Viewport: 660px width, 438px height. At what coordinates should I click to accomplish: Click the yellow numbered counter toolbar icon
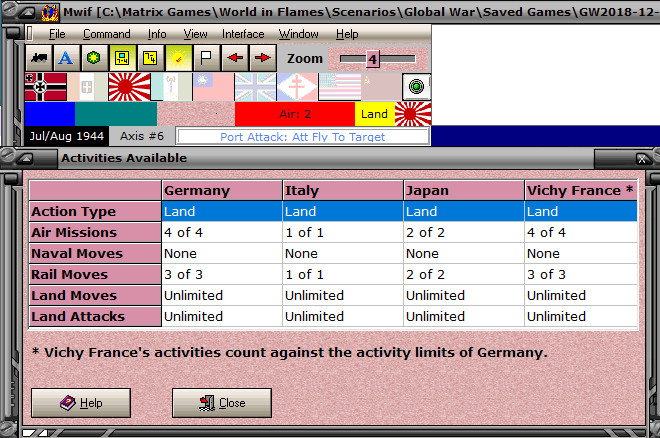(x=150, y=58)
